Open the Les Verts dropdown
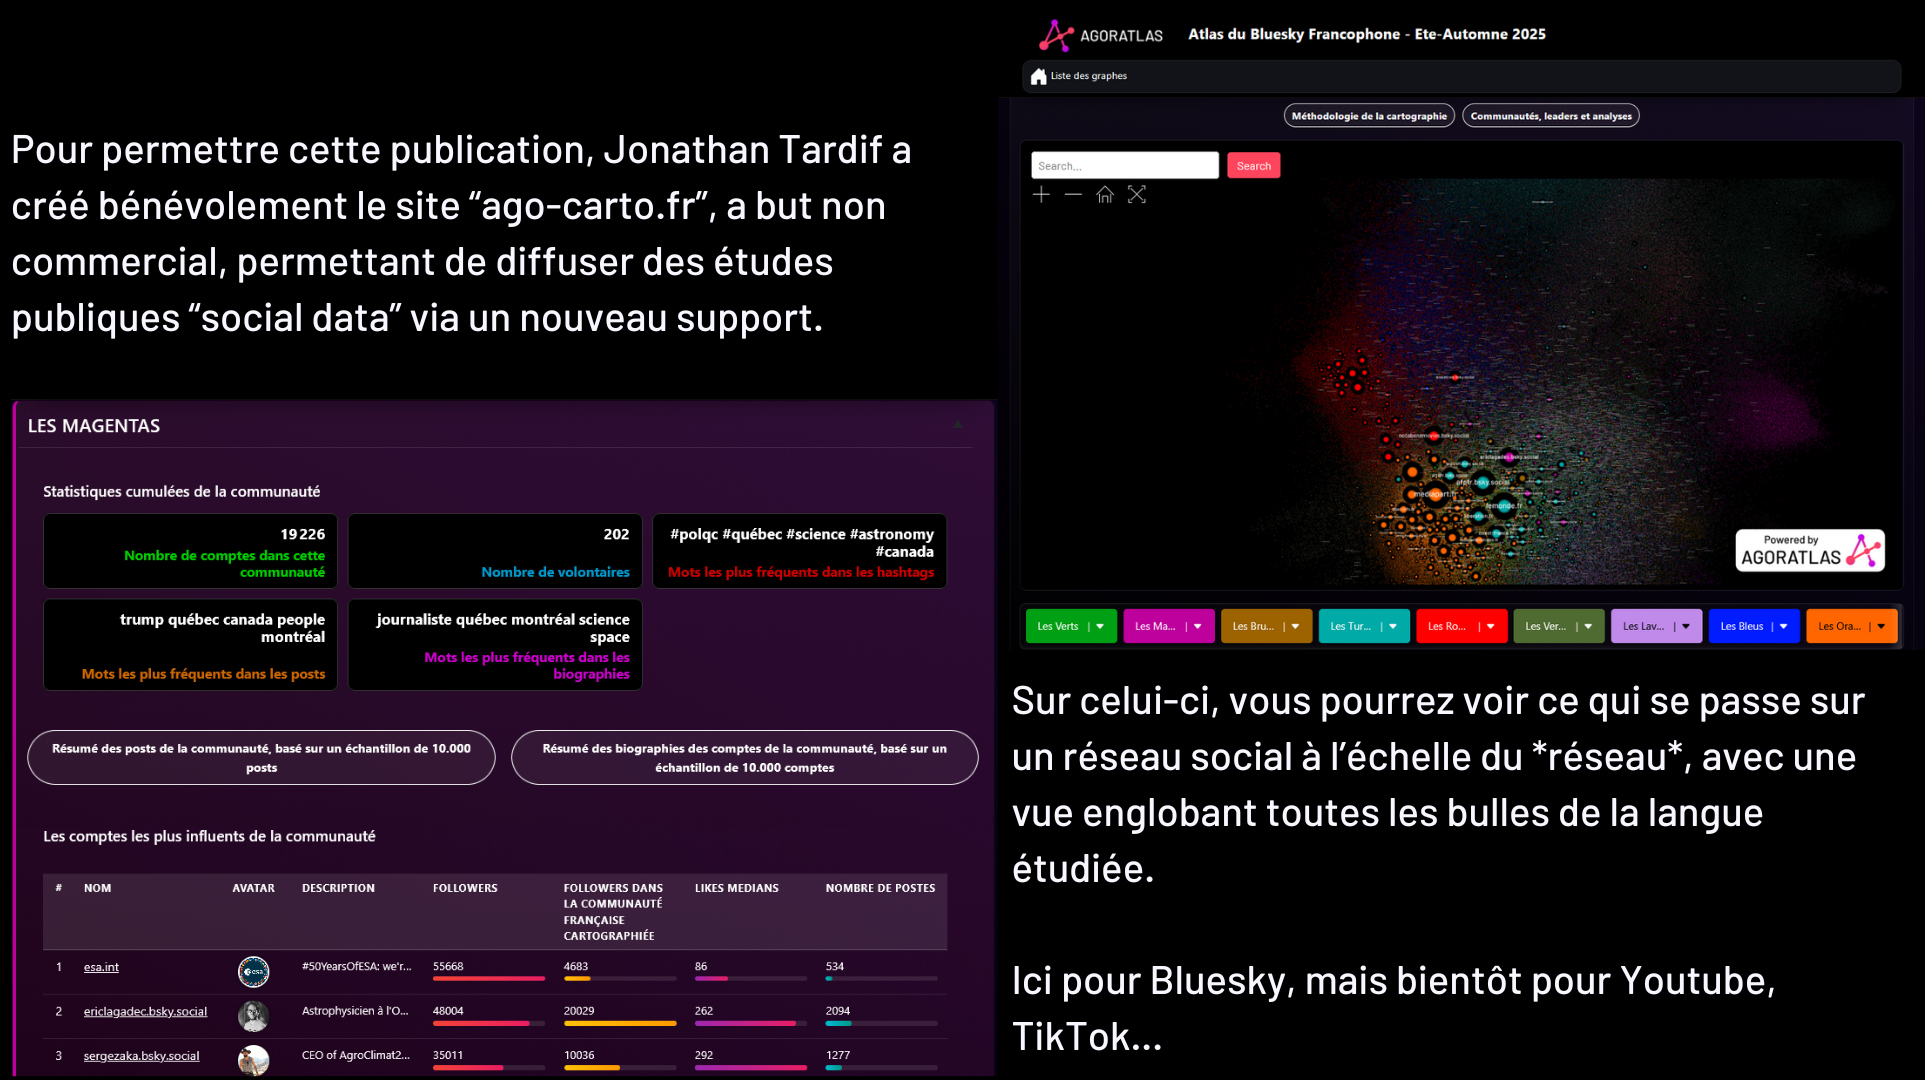The height and width of the screenshot is (1080, 1925). tap(1100, 627)
